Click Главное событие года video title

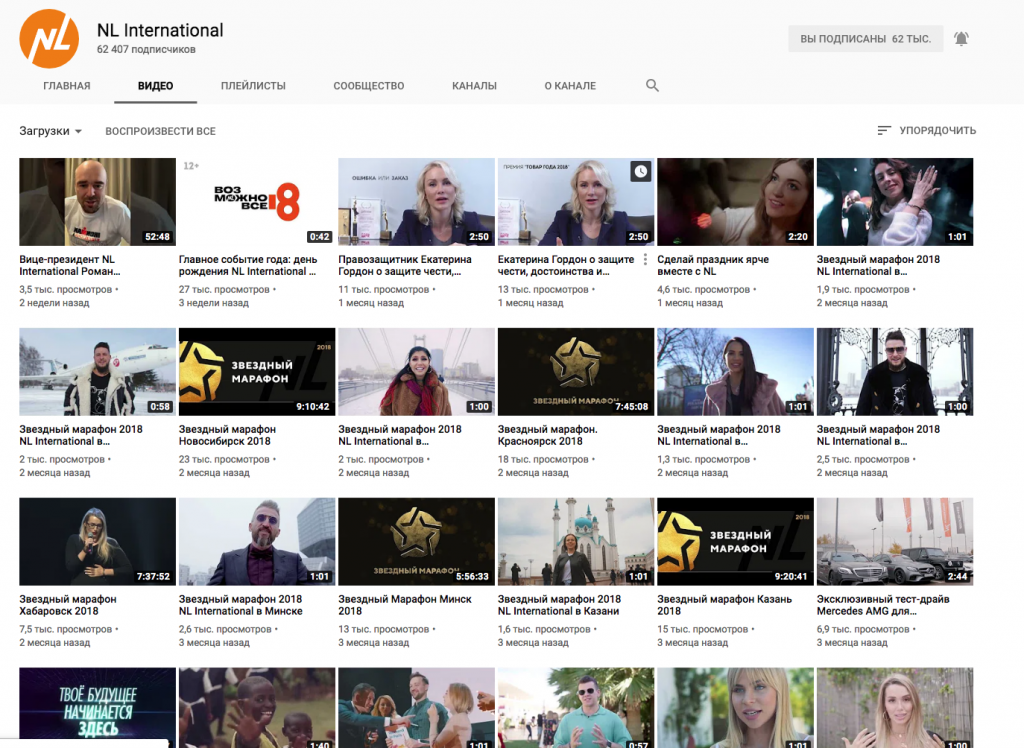[248, 265]
